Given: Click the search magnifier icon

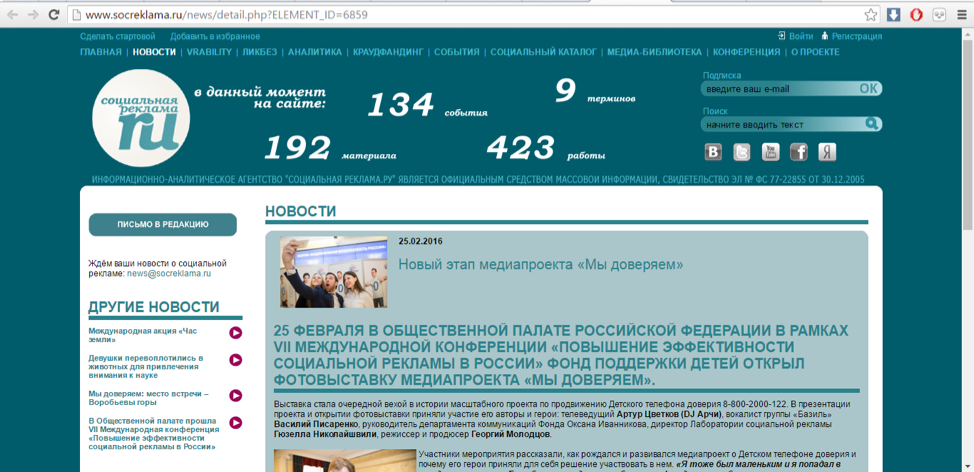Looking at the screenshot, I should pos(872,124).
